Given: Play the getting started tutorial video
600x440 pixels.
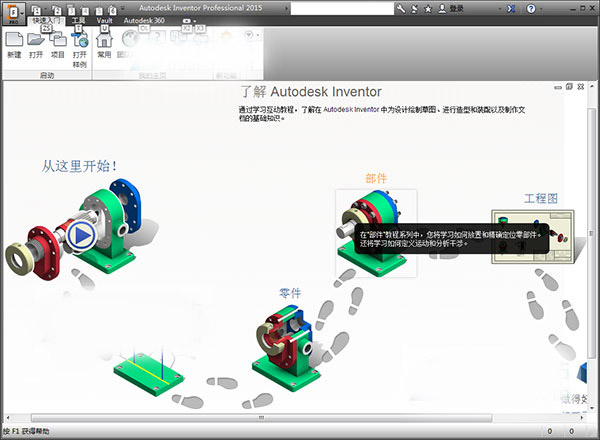Looking at the screenshot, I should click(81, 236).
